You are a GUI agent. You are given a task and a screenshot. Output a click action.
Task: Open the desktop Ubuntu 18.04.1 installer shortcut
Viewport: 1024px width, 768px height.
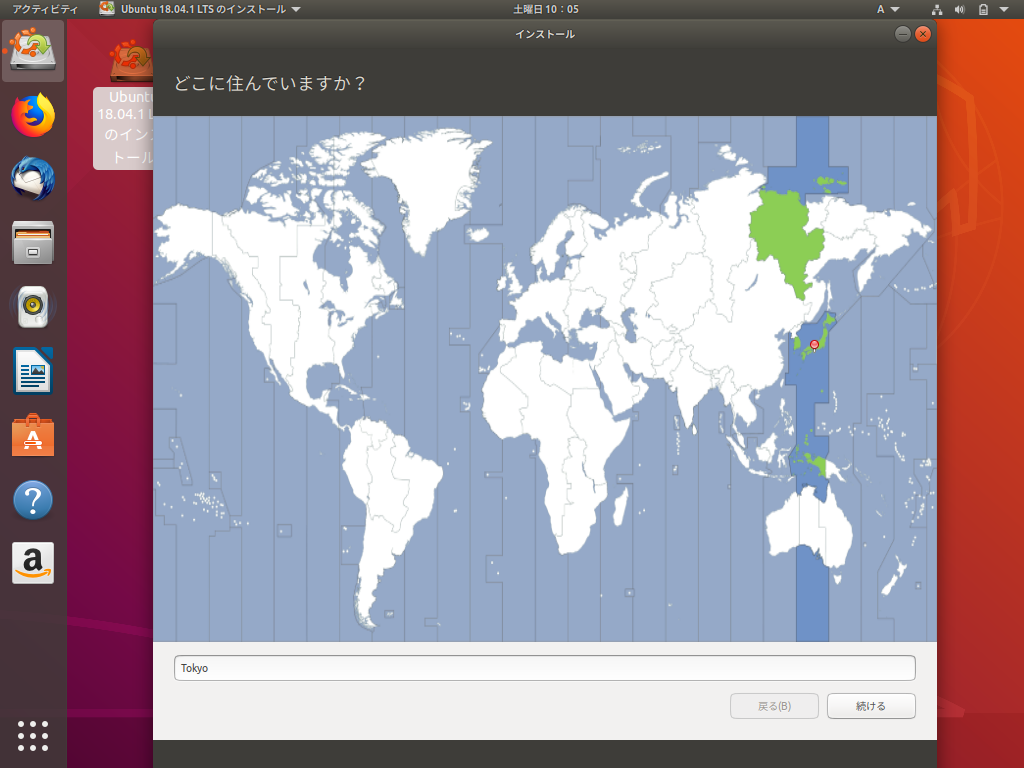coord(124,104)
